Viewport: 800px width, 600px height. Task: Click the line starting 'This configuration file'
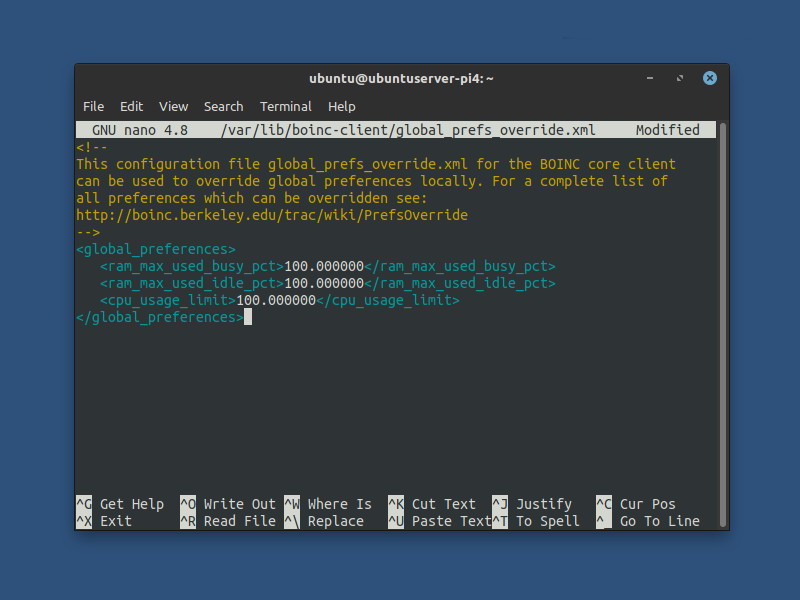tap(376, 164)
